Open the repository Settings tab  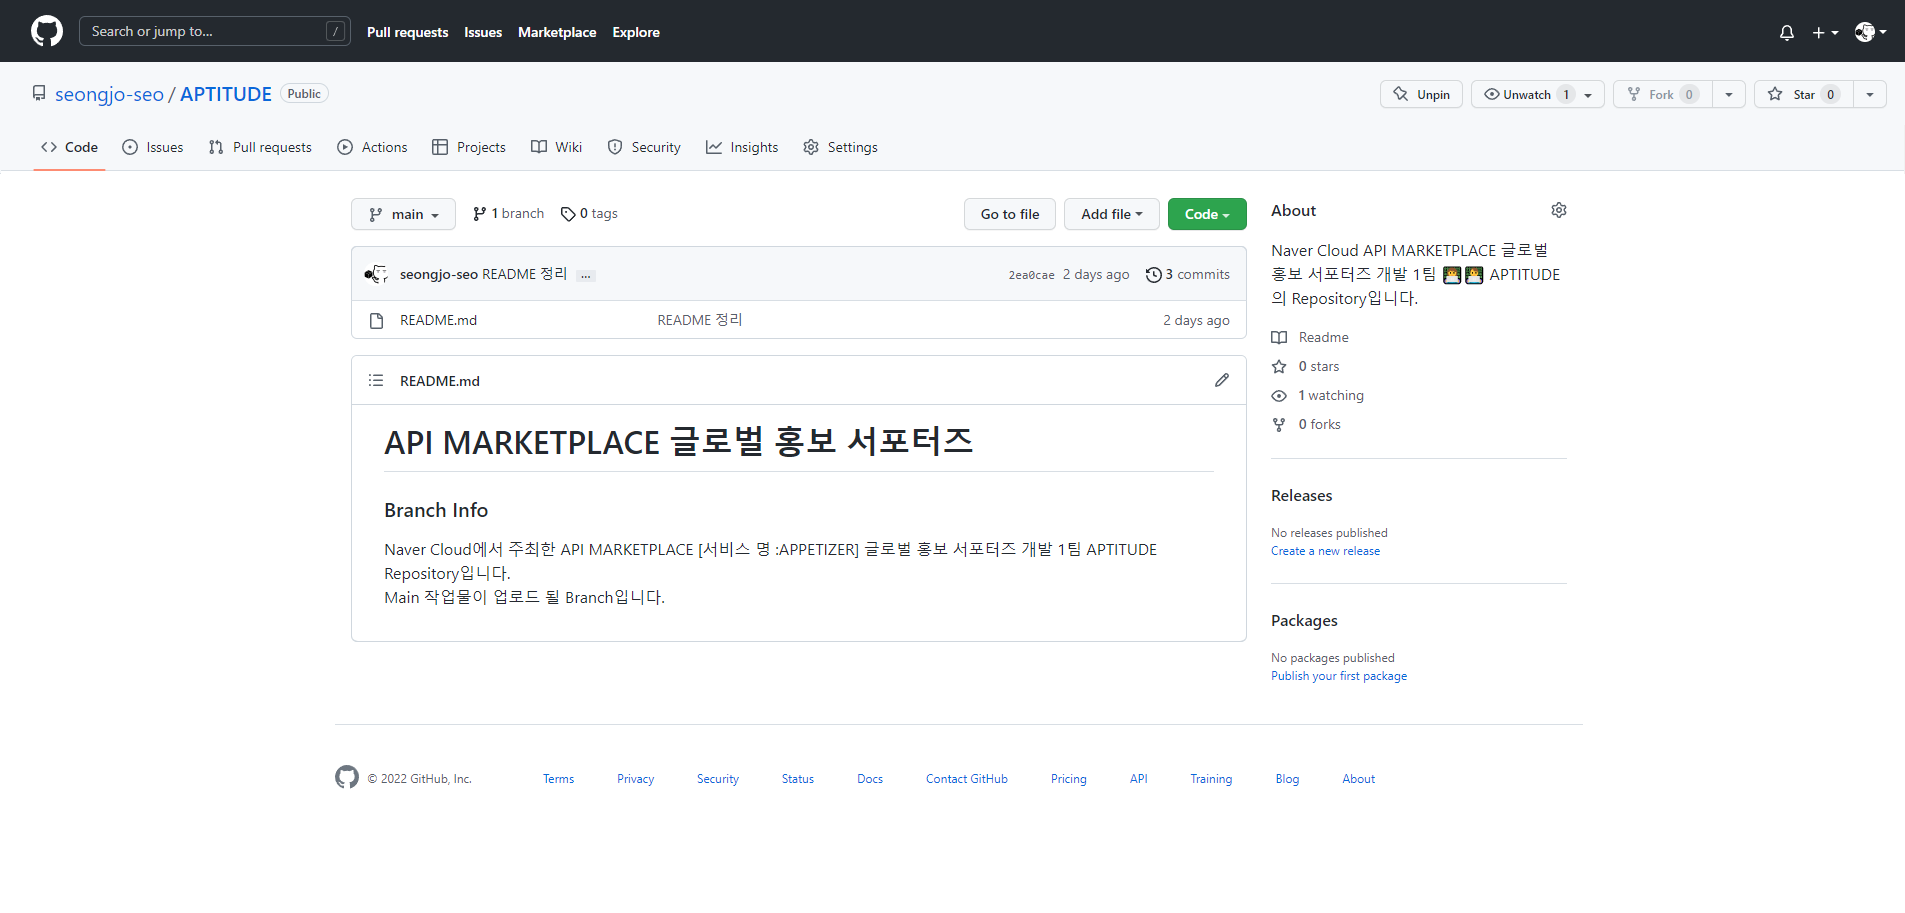(840, 147)
